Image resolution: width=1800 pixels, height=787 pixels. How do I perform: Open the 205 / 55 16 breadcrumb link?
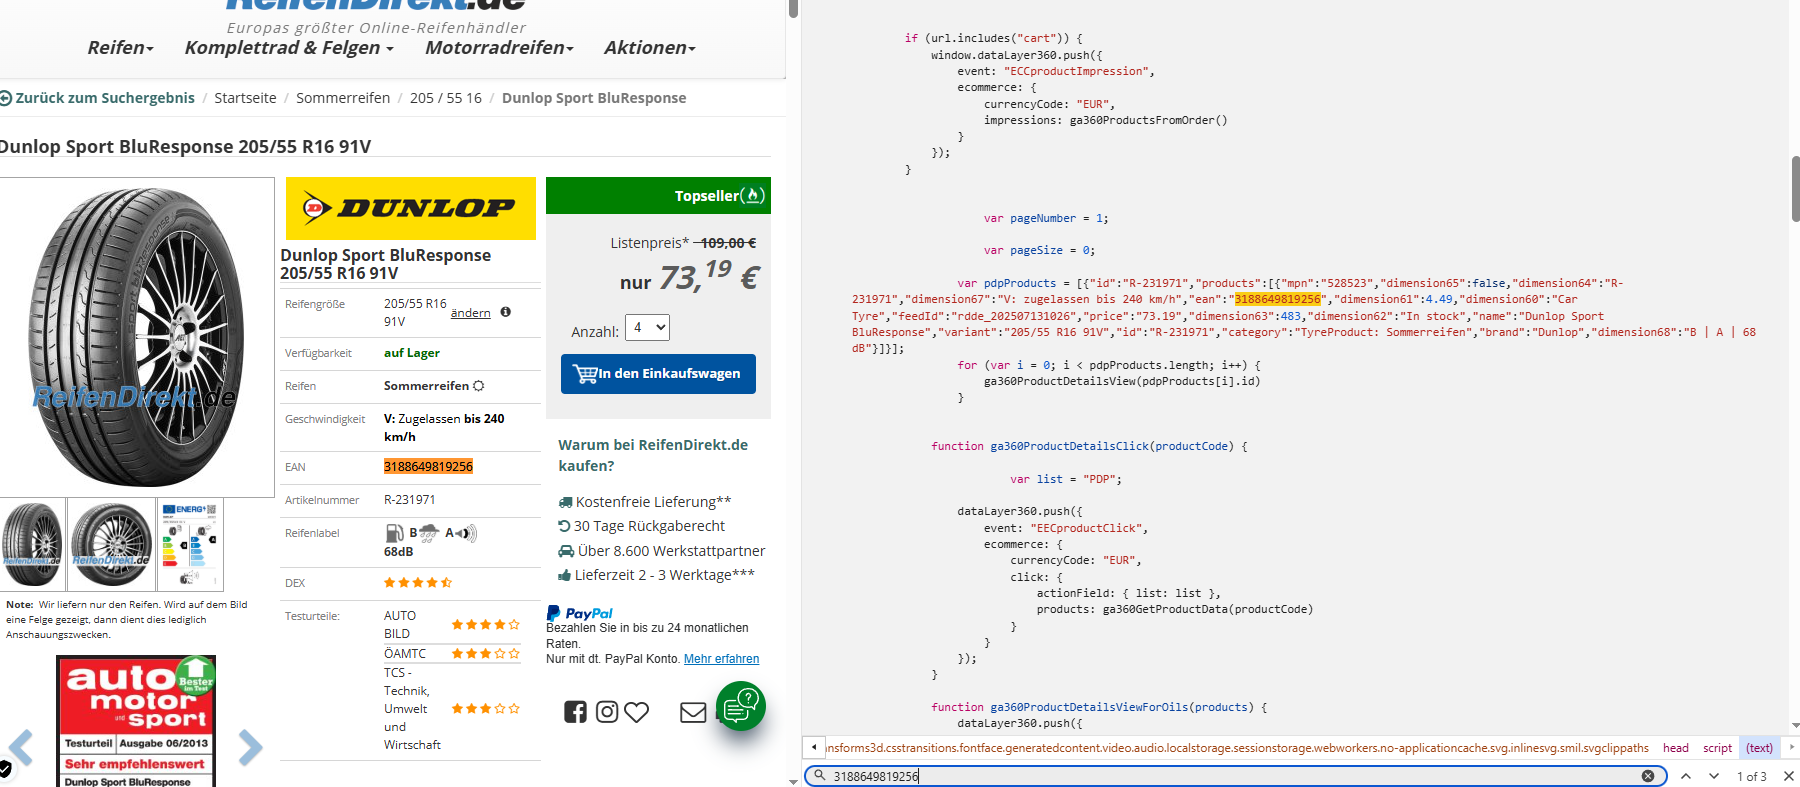tap(446, 98)
